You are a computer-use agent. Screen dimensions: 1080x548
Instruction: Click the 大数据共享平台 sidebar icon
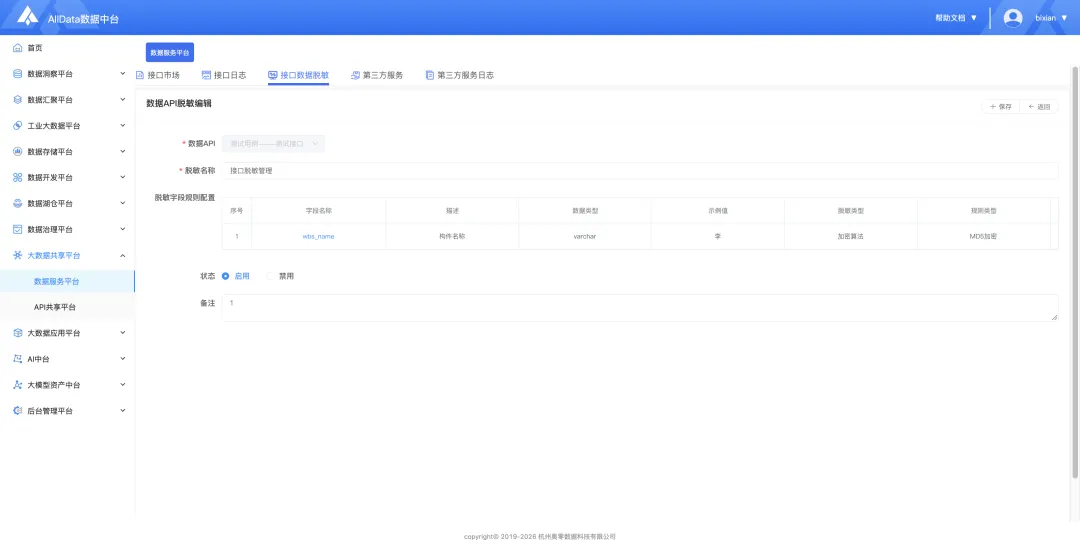[x=18, y=255]
